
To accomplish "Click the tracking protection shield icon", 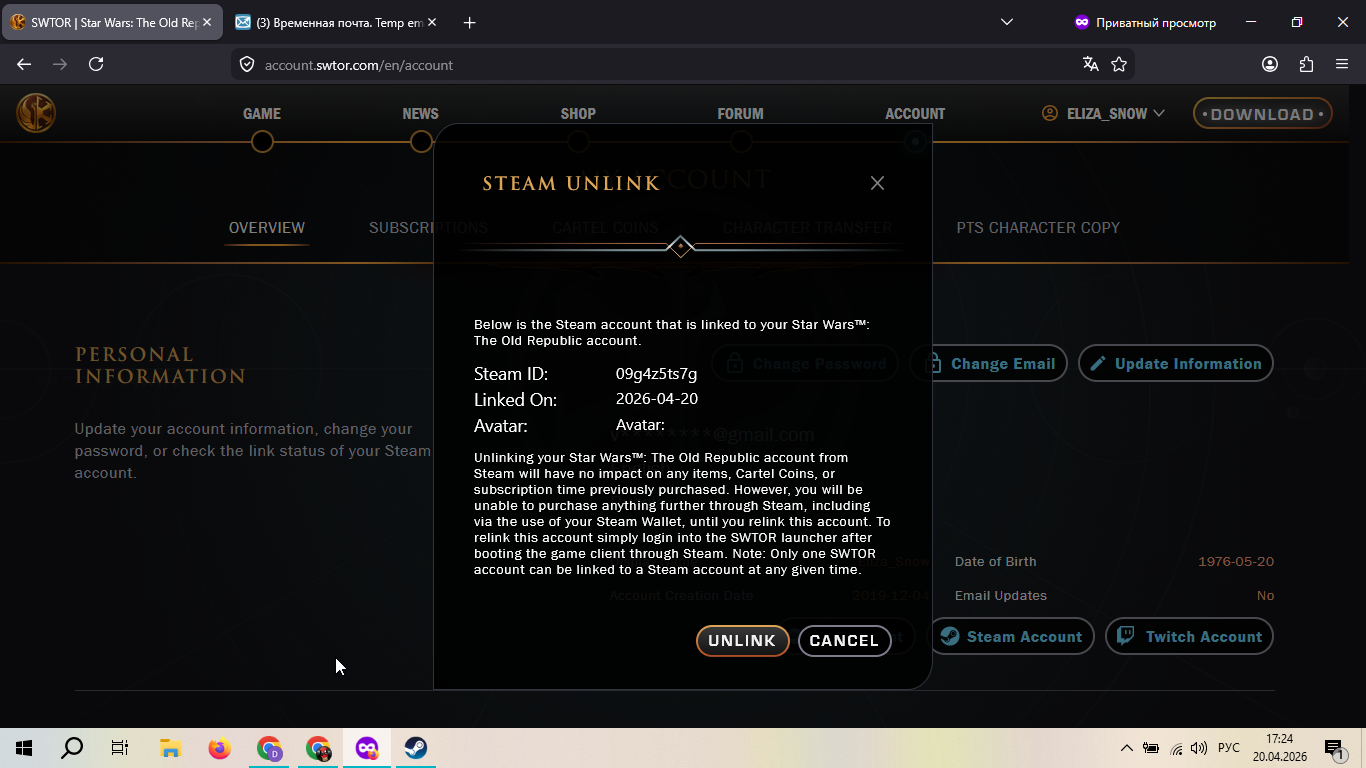I will click(247, 65).
